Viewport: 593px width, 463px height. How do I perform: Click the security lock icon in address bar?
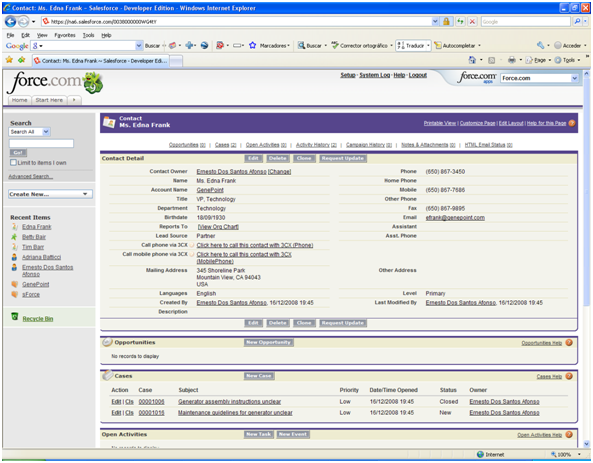click(446, 22)
